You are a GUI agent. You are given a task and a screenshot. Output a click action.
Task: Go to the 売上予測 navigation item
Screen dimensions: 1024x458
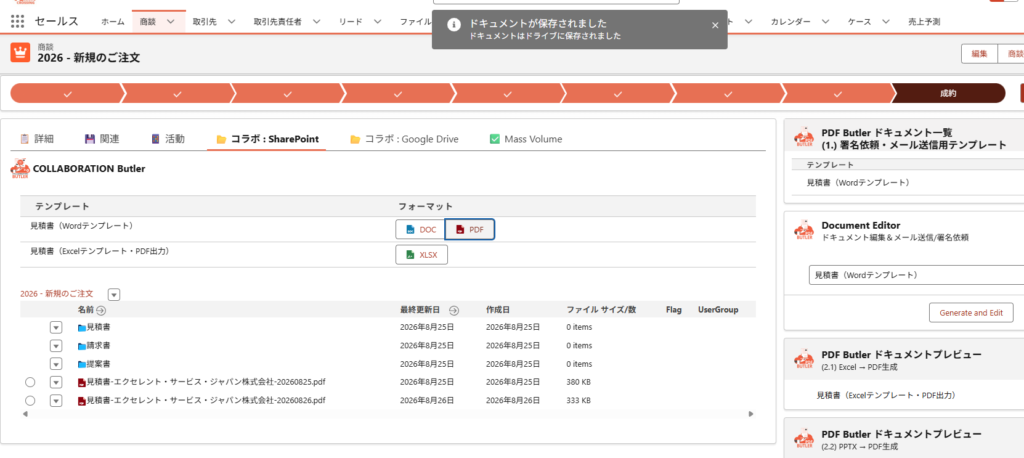(924, 22)
